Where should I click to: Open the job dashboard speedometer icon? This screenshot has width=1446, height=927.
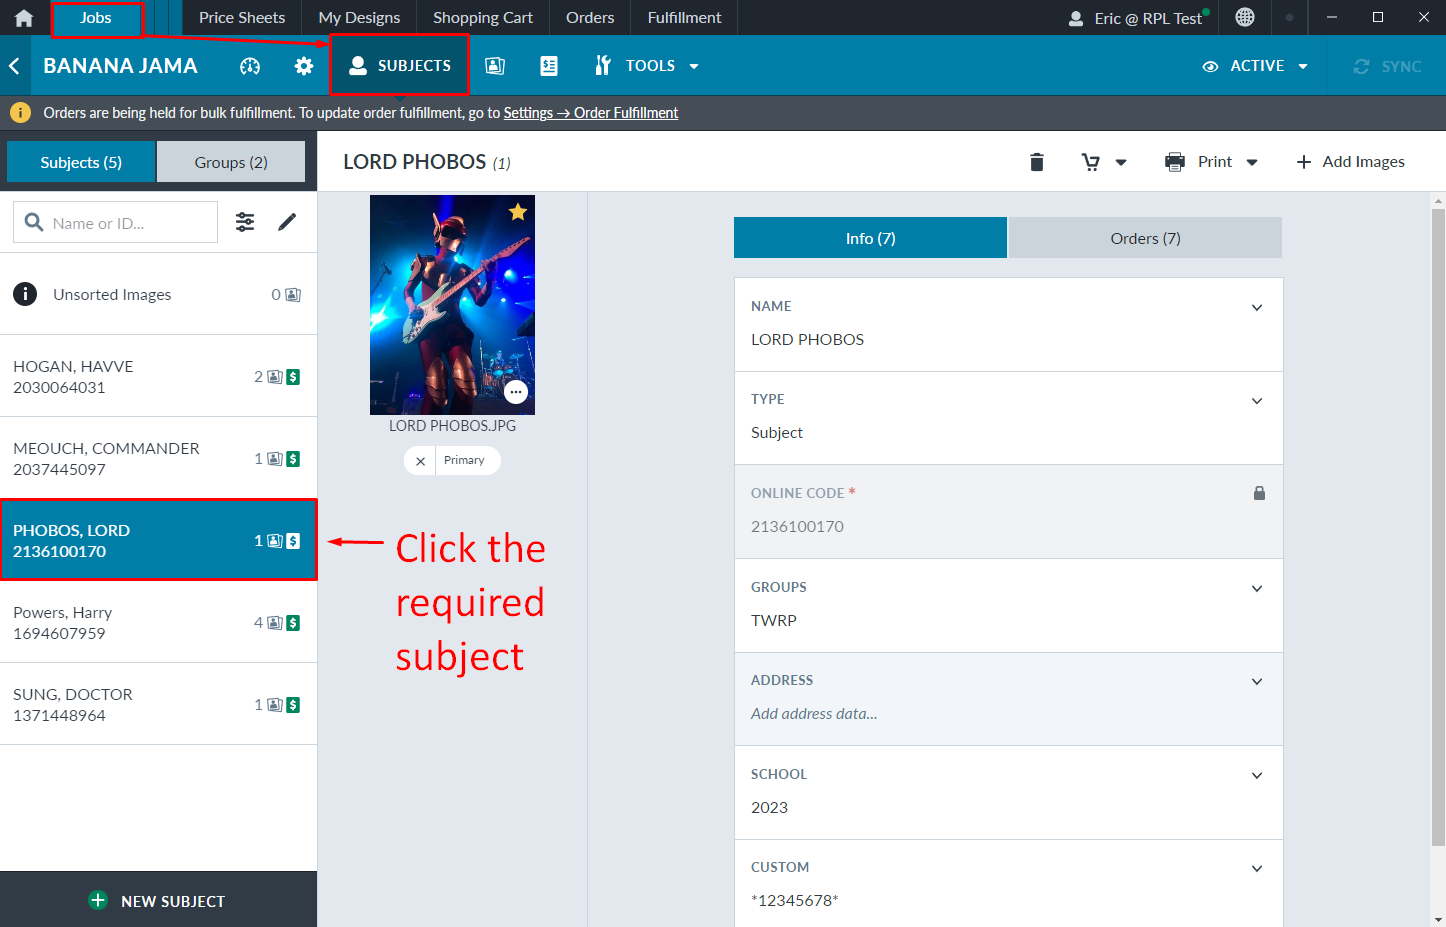point(249,65)
